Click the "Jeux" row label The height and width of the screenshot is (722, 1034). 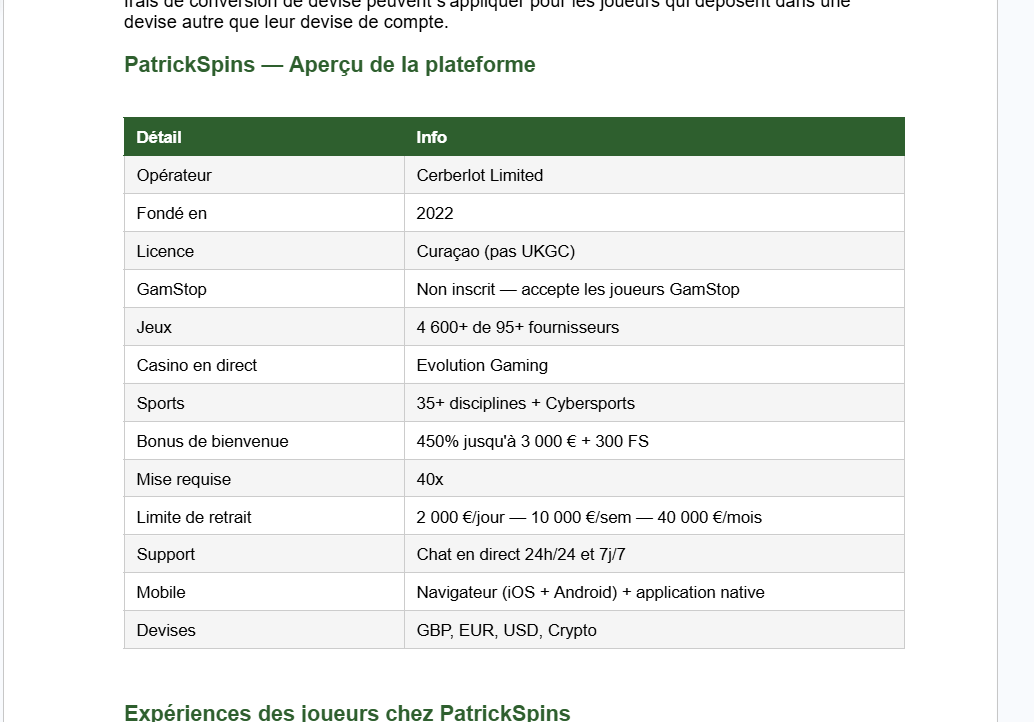coord(264,327)
